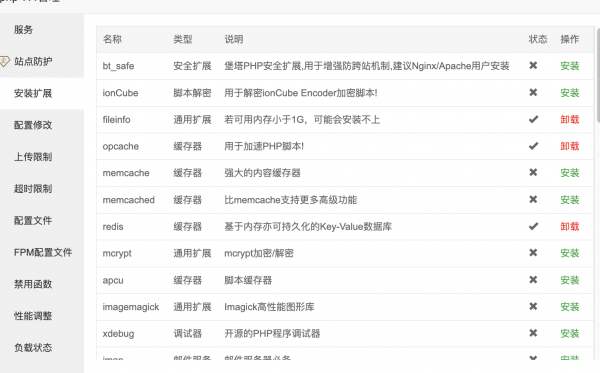Open the FPM配置文件 section
This screenshot has width=600, height=373.
(x=43, y=252)
